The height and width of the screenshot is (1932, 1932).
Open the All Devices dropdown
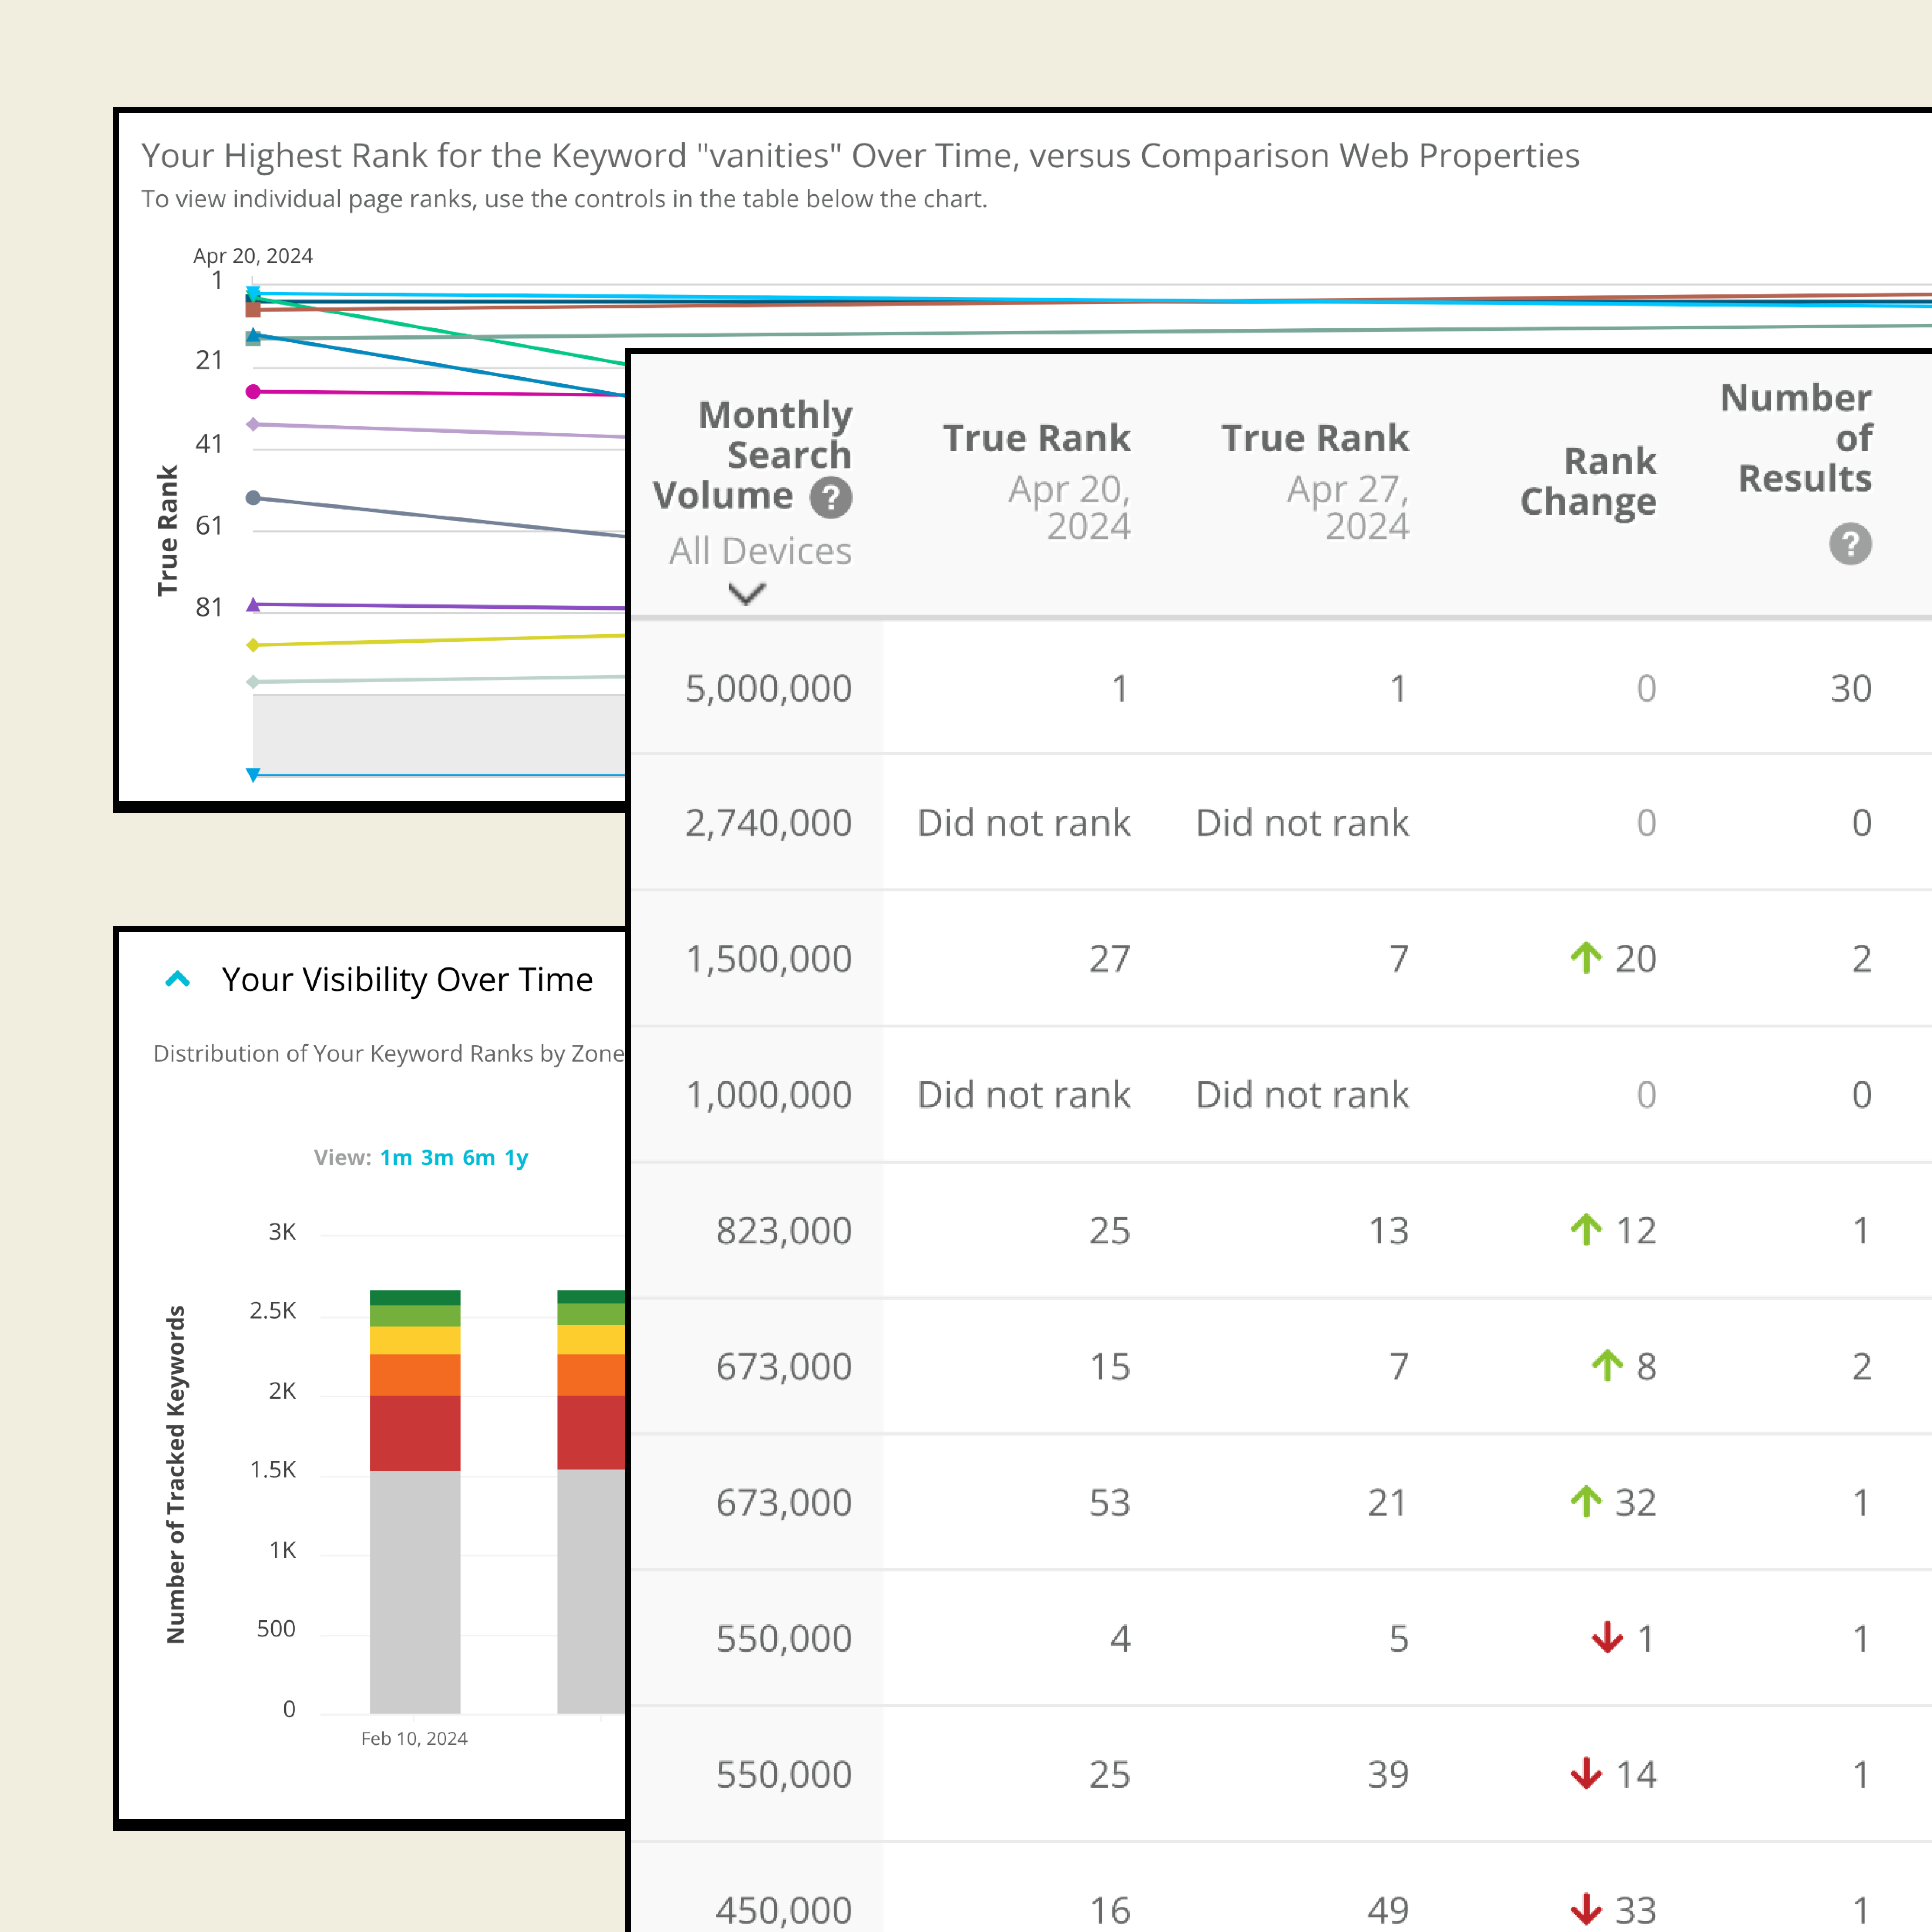point(760,551)
